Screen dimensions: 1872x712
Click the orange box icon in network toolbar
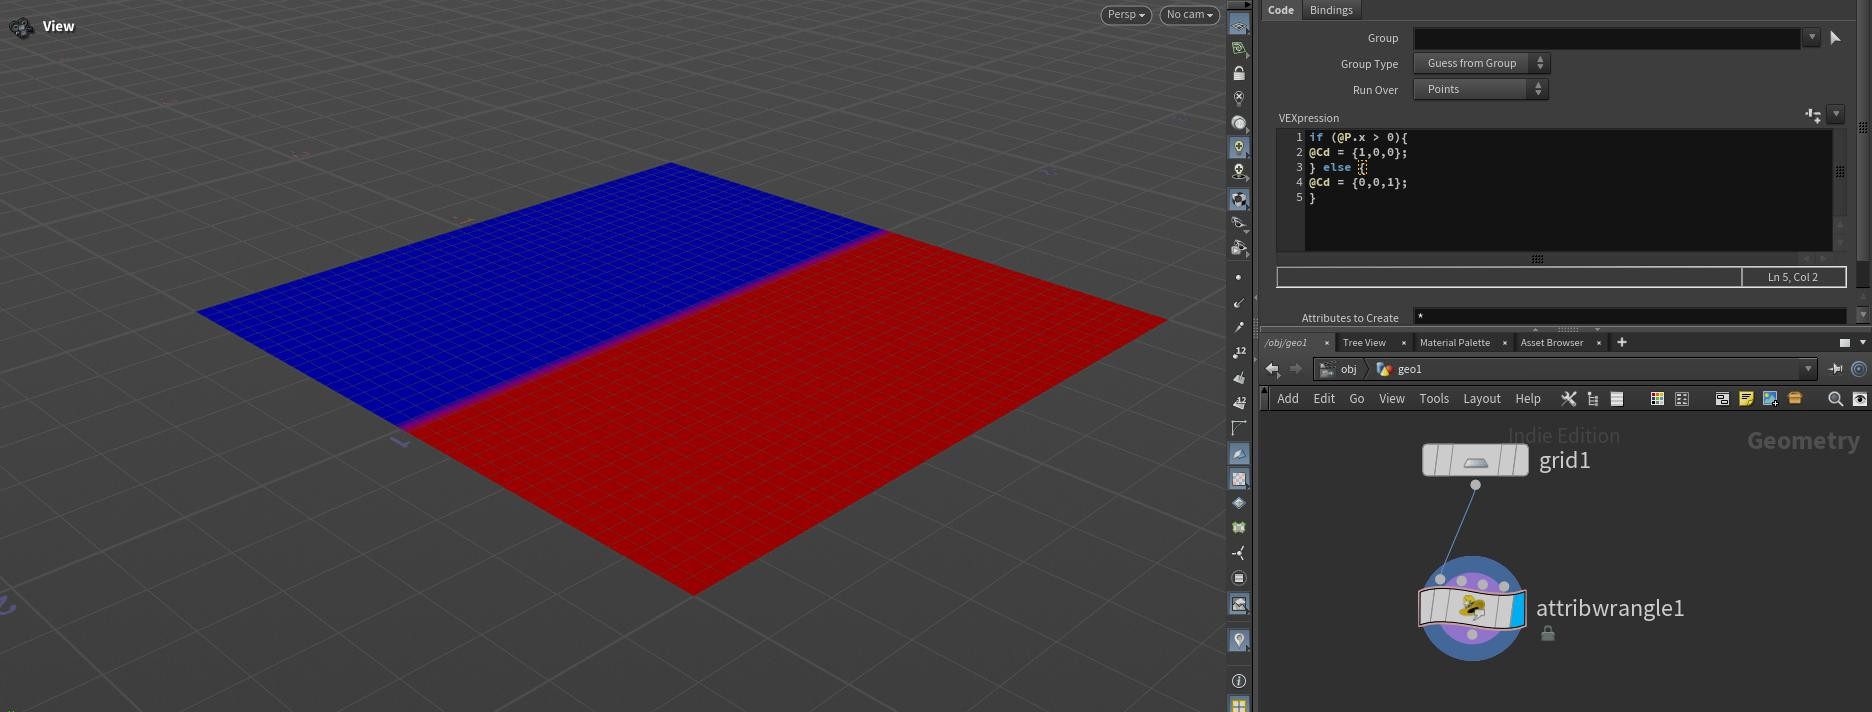[x=1795, y=399]
